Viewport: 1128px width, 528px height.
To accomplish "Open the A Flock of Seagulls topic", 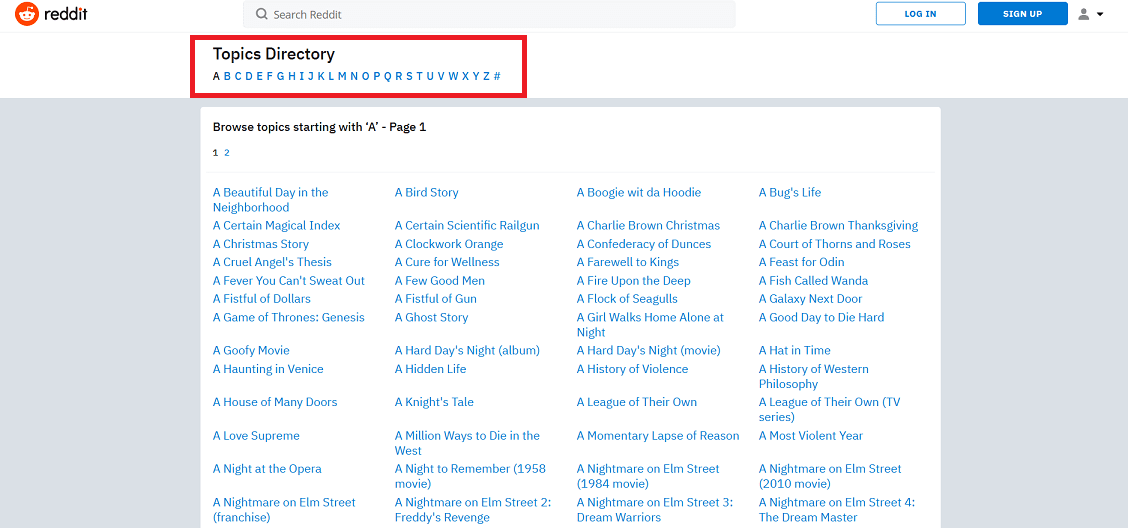I will pyautogui.click(x=627, y=299).
